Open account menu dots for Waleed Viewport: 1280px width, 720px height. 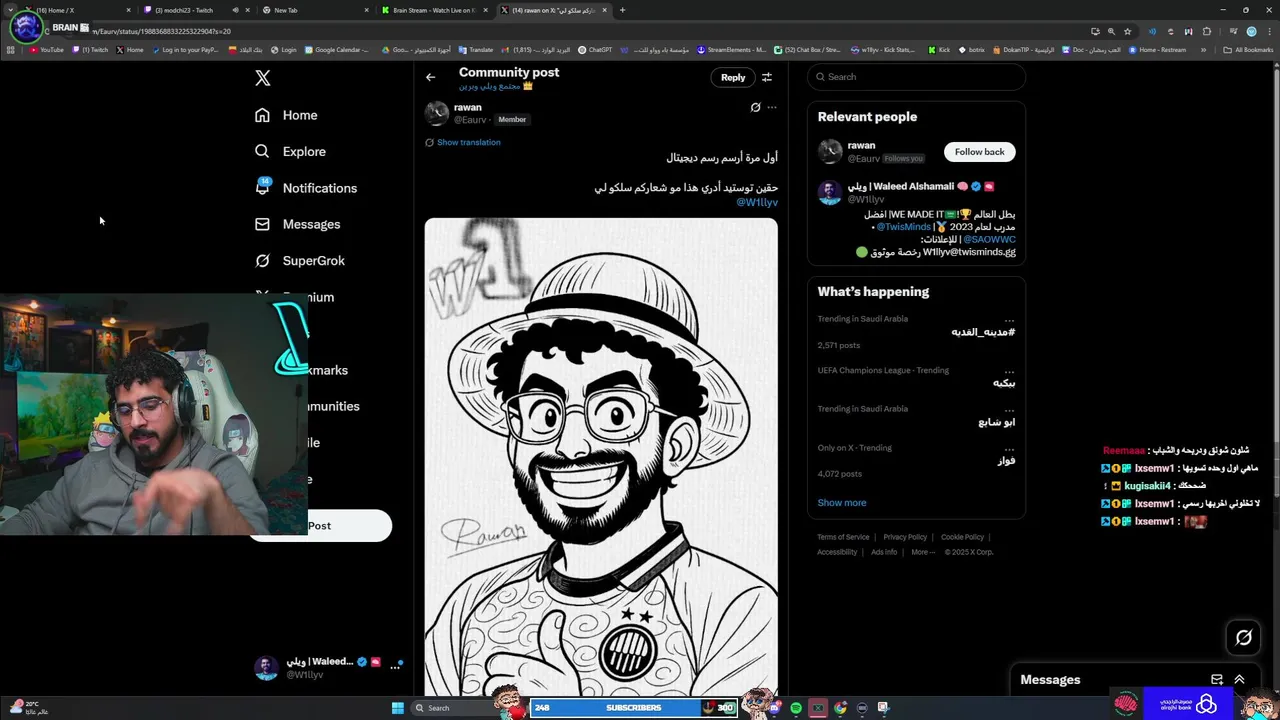point(395,667)
